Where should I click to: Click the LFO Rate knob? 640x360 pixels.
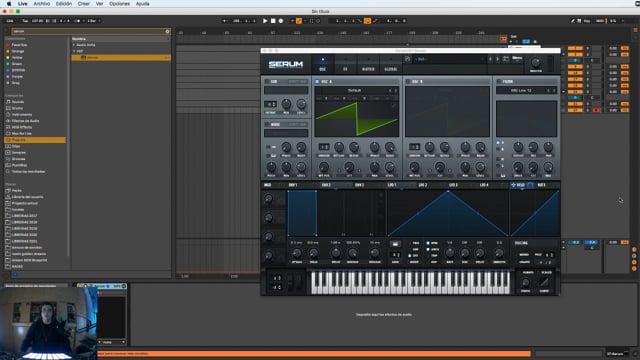449,253
